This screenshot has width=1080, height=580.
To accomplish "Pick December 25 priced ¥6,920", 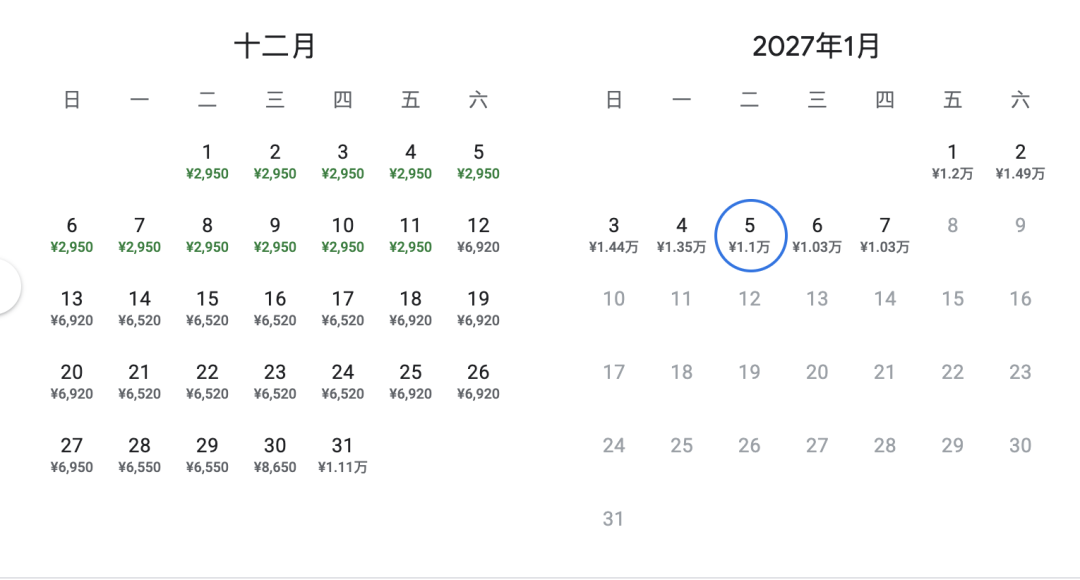I will [411, 381].
